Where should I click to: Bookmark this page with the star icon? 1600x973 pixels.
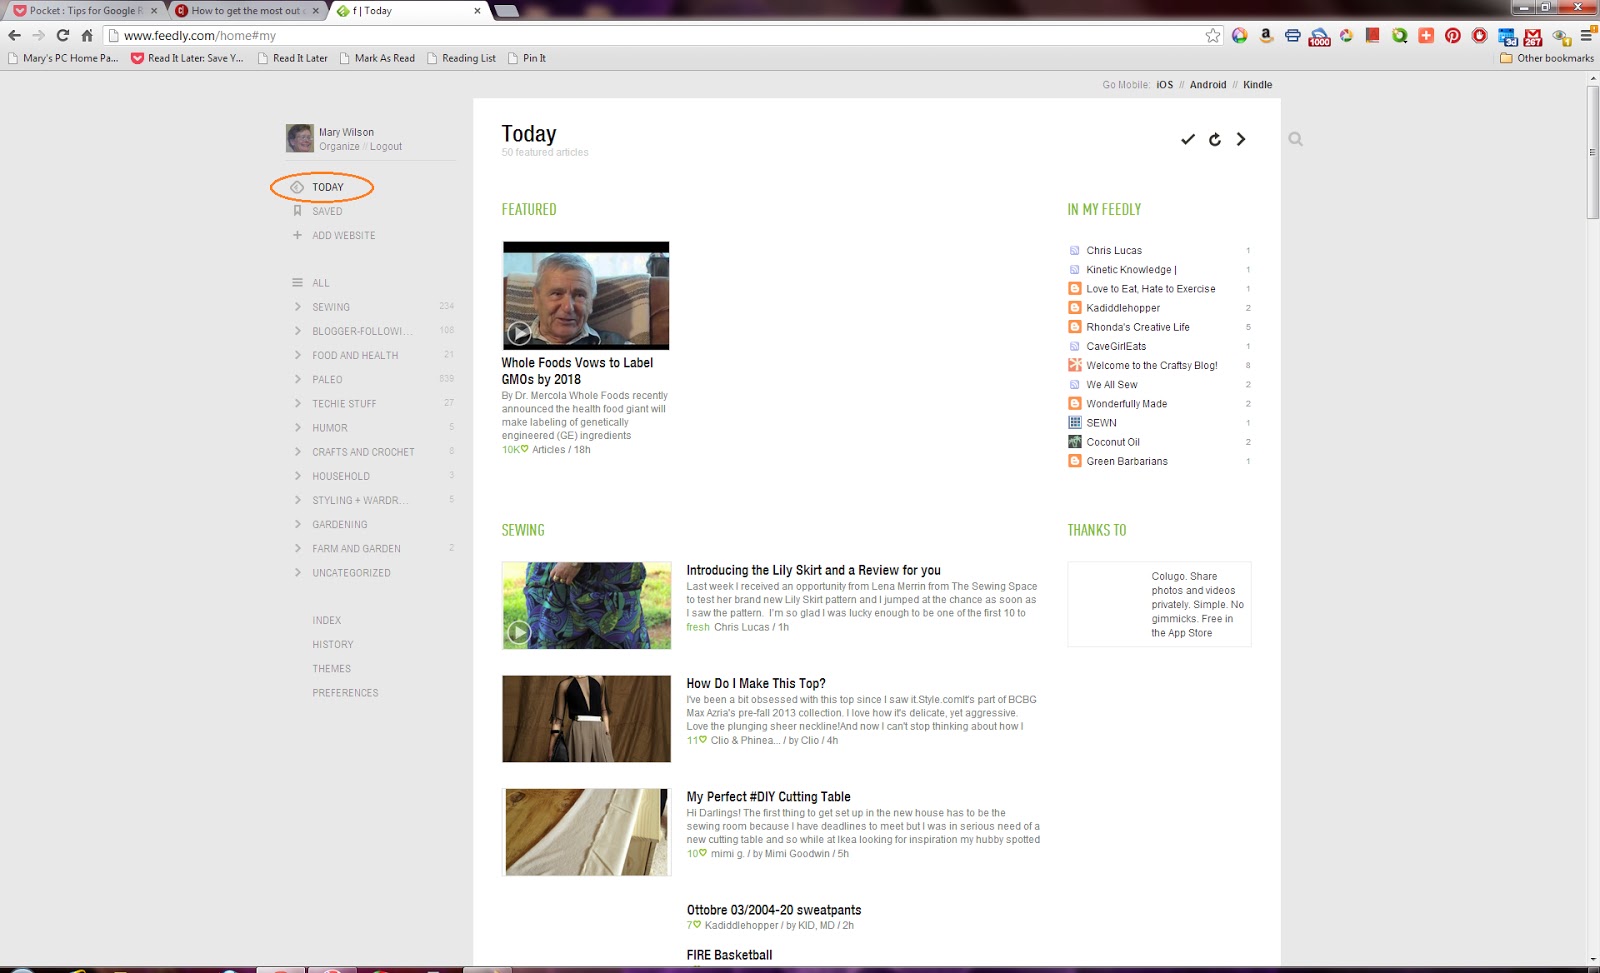tap(1213, 35)
